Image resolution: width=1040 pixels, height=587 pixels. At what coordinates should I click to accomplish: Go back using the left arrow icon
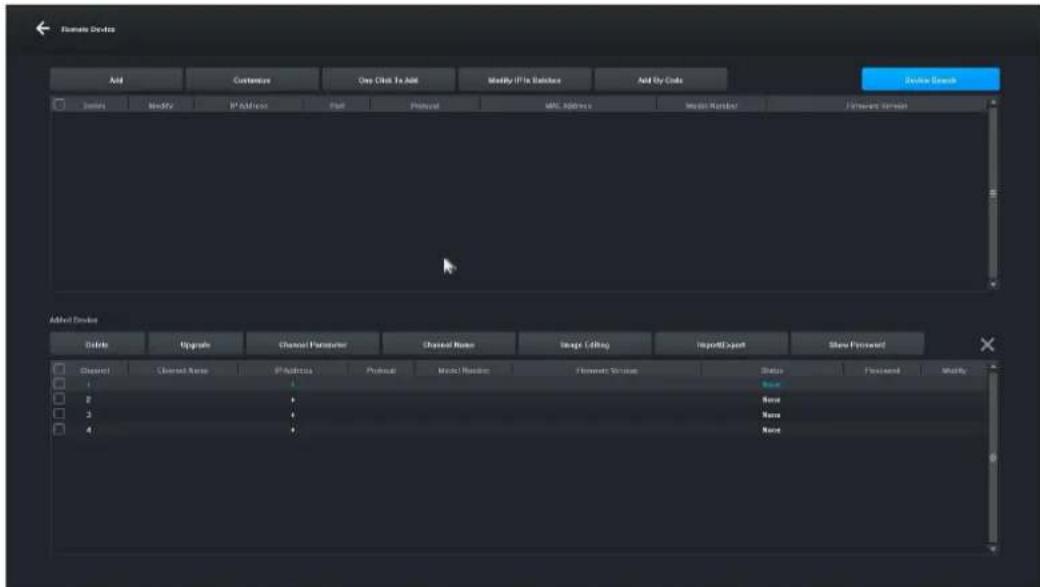[43, 29]
